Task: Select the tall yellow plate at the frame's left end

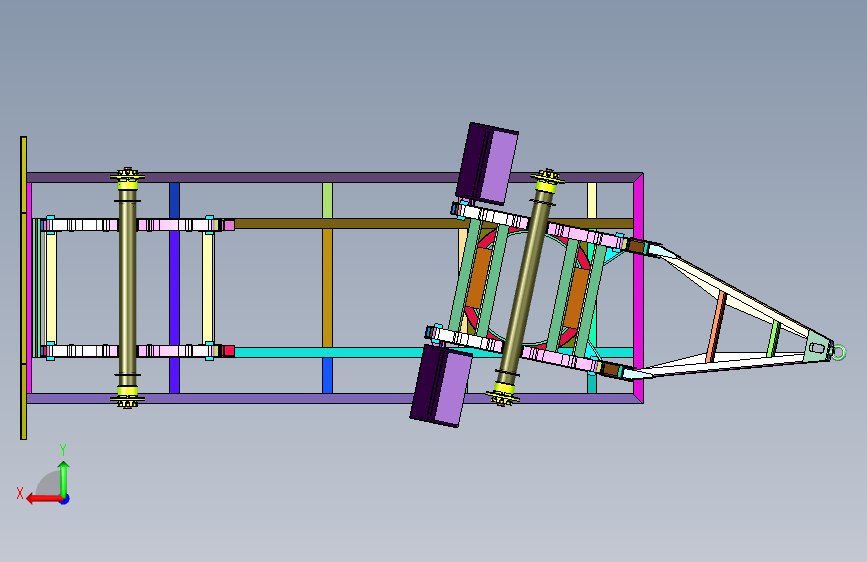Action: 23,288
